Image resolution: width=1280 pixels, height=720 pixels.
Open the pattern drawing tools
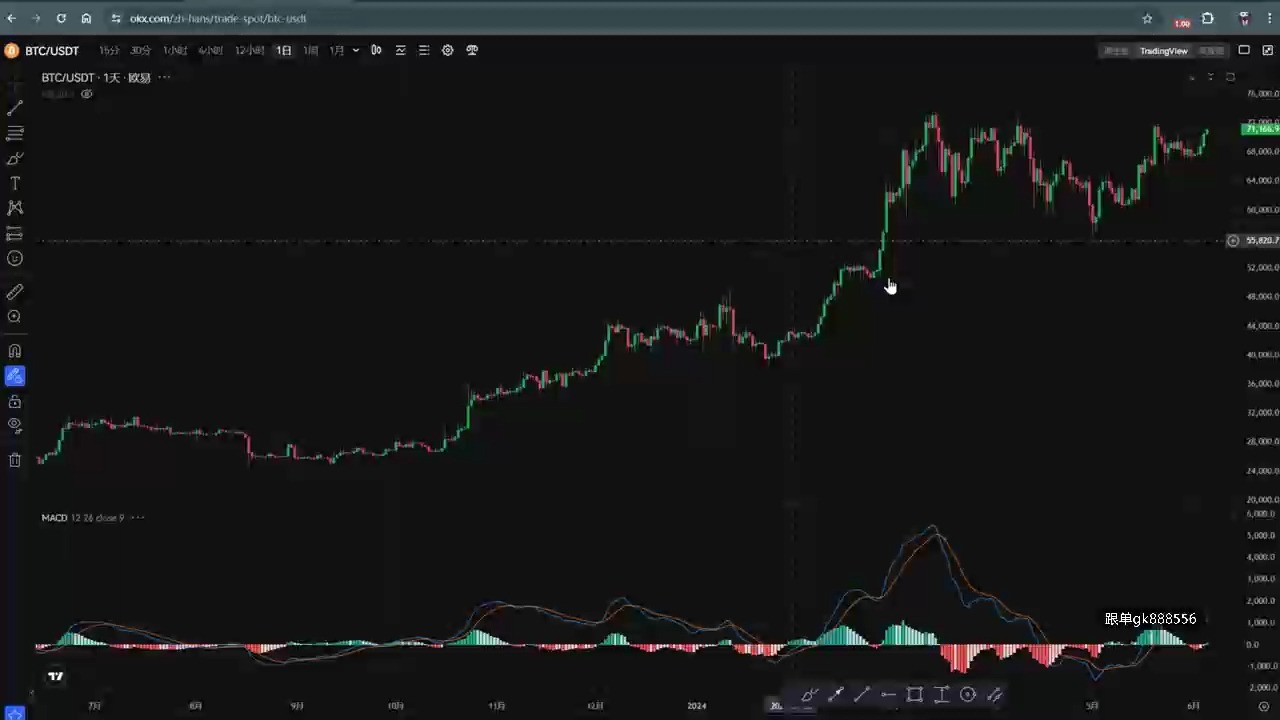[x=15, y=208]
